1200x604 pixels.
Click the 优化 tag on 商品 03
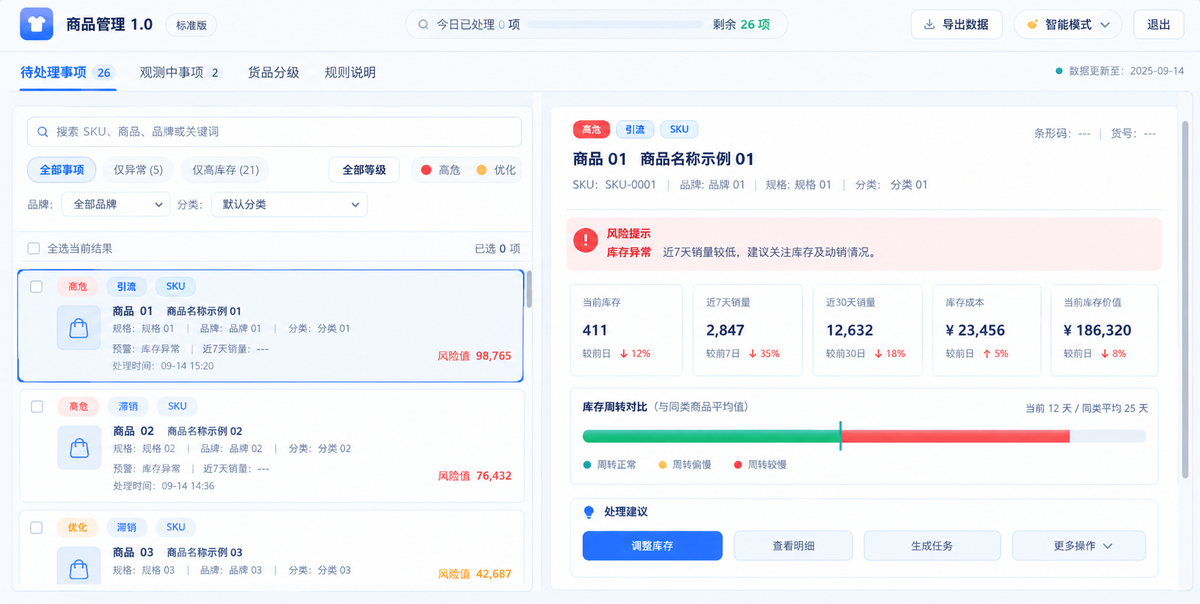(78, 527)
